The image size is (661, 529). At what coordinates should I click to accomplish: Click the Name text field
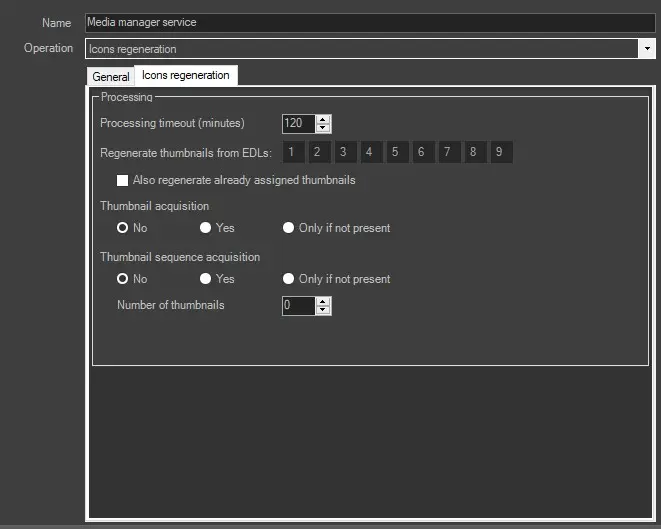pyautogui.click(x=369, y=22)
